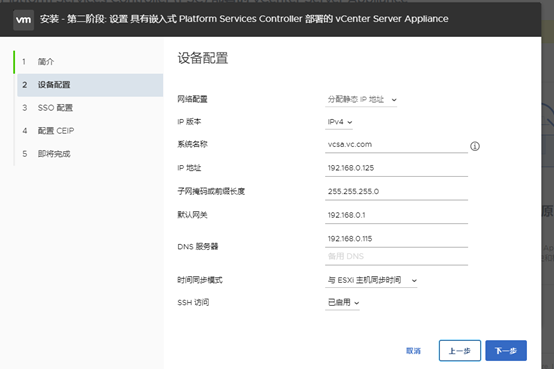Select step 2 设备配置
The image size is (554, 369).
tap(90, 85)
